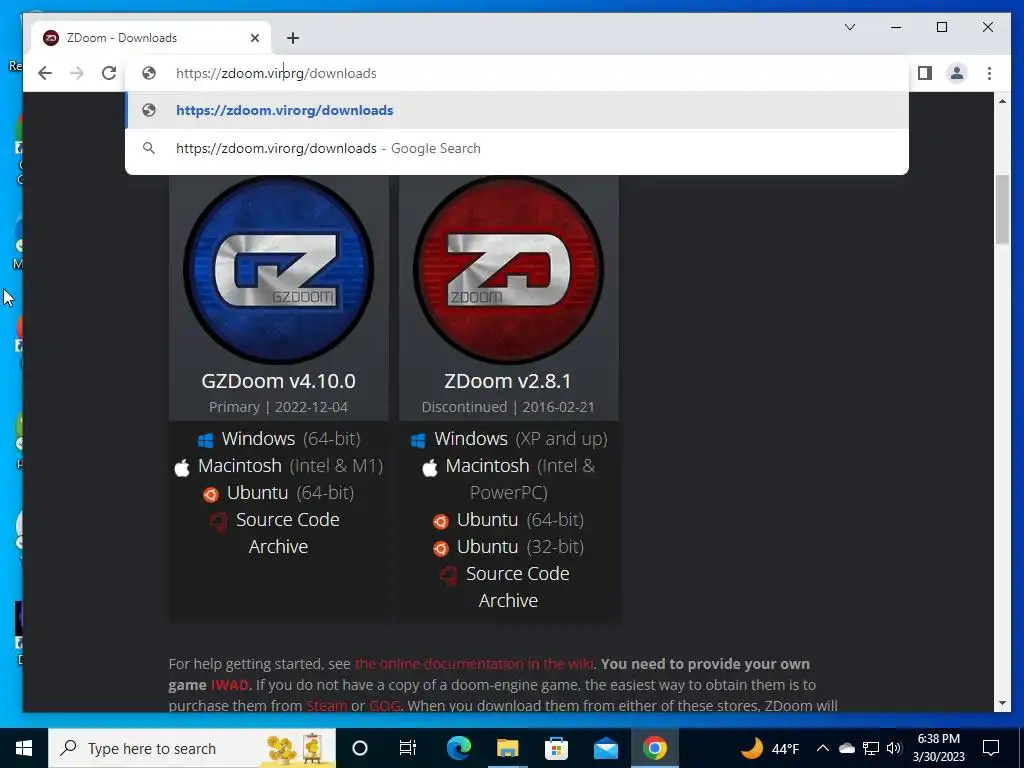The width and height of the screenshot is (1024, 768).
Task: Click the Windows icon beside GZDoom Windows
Action: coord(206,440)
